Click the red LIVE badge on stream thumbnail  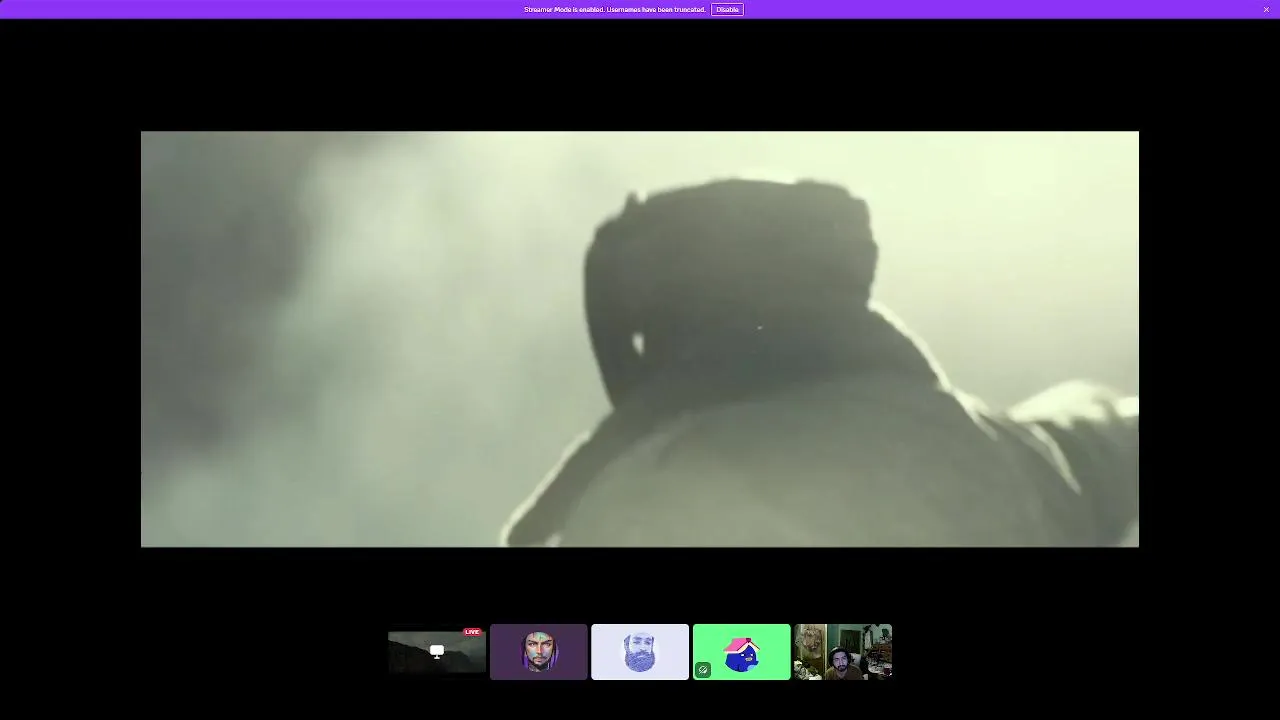pyautogui.click(x=472, y=632)
